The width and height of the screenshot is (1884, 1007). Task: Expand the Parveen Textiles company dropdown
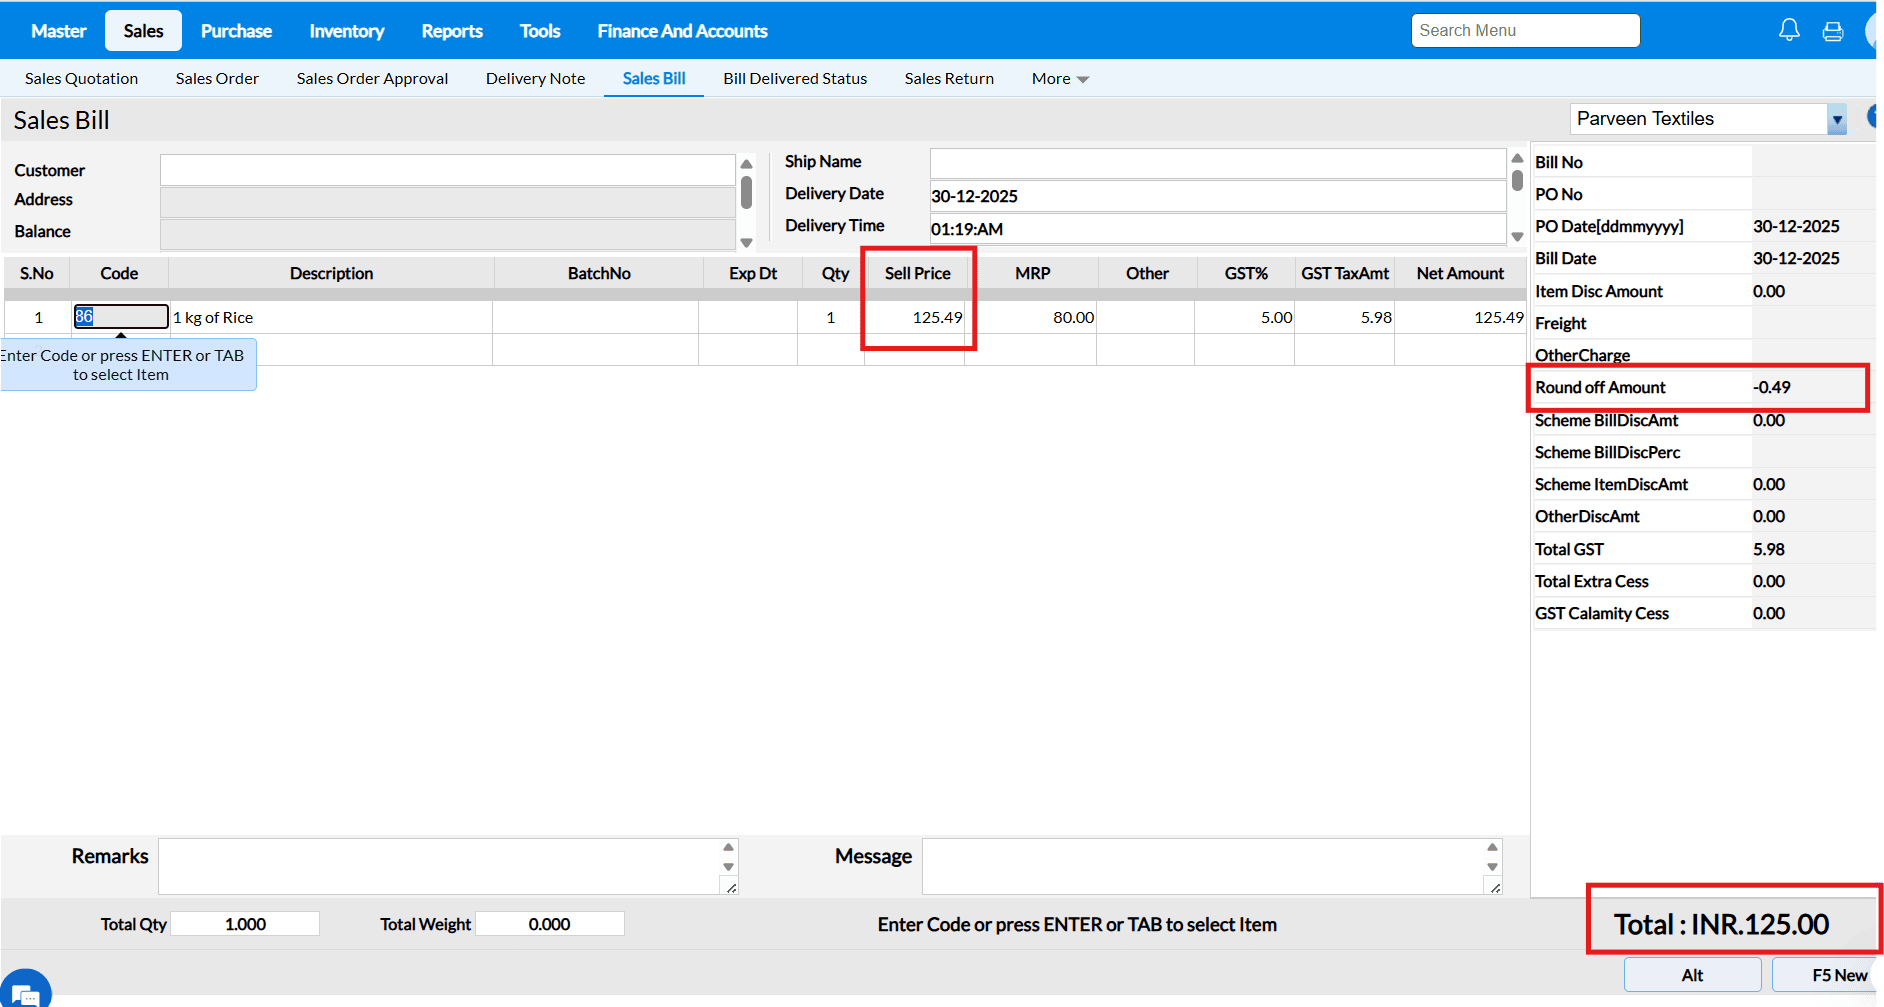pyautogui.click(x=1836, y=120)
